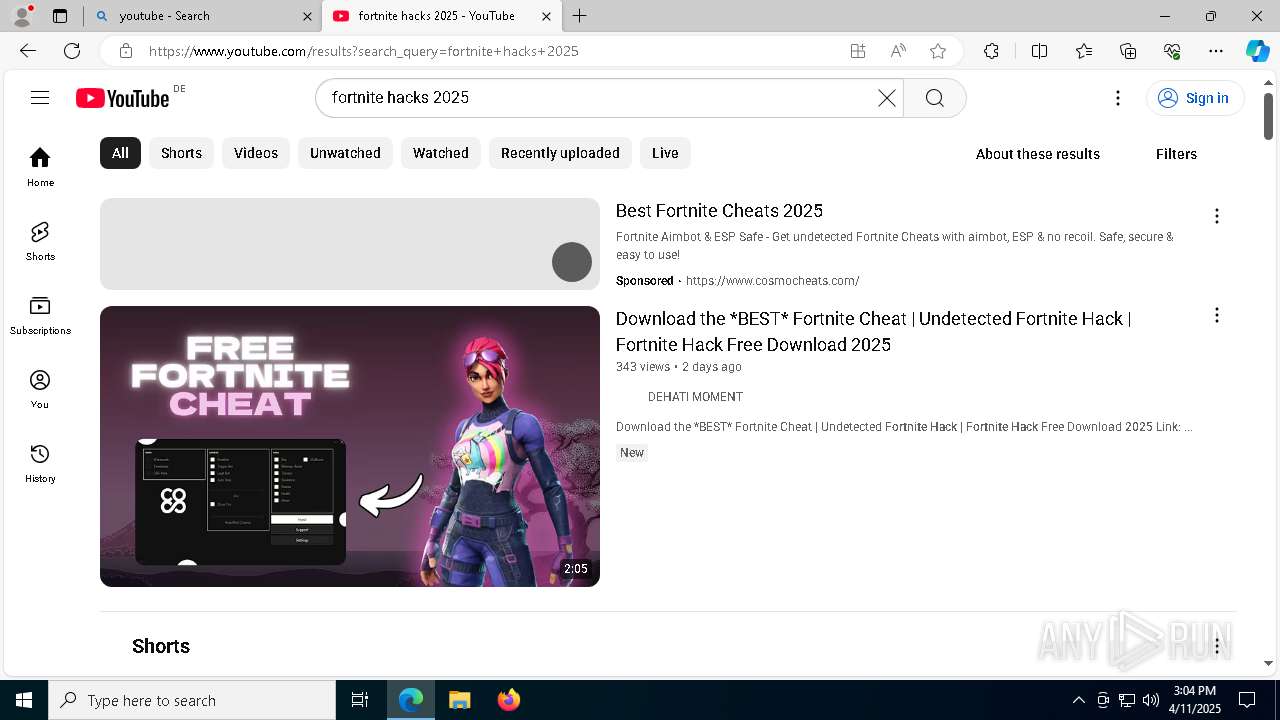Open Collections panel

click(1128, 51)
